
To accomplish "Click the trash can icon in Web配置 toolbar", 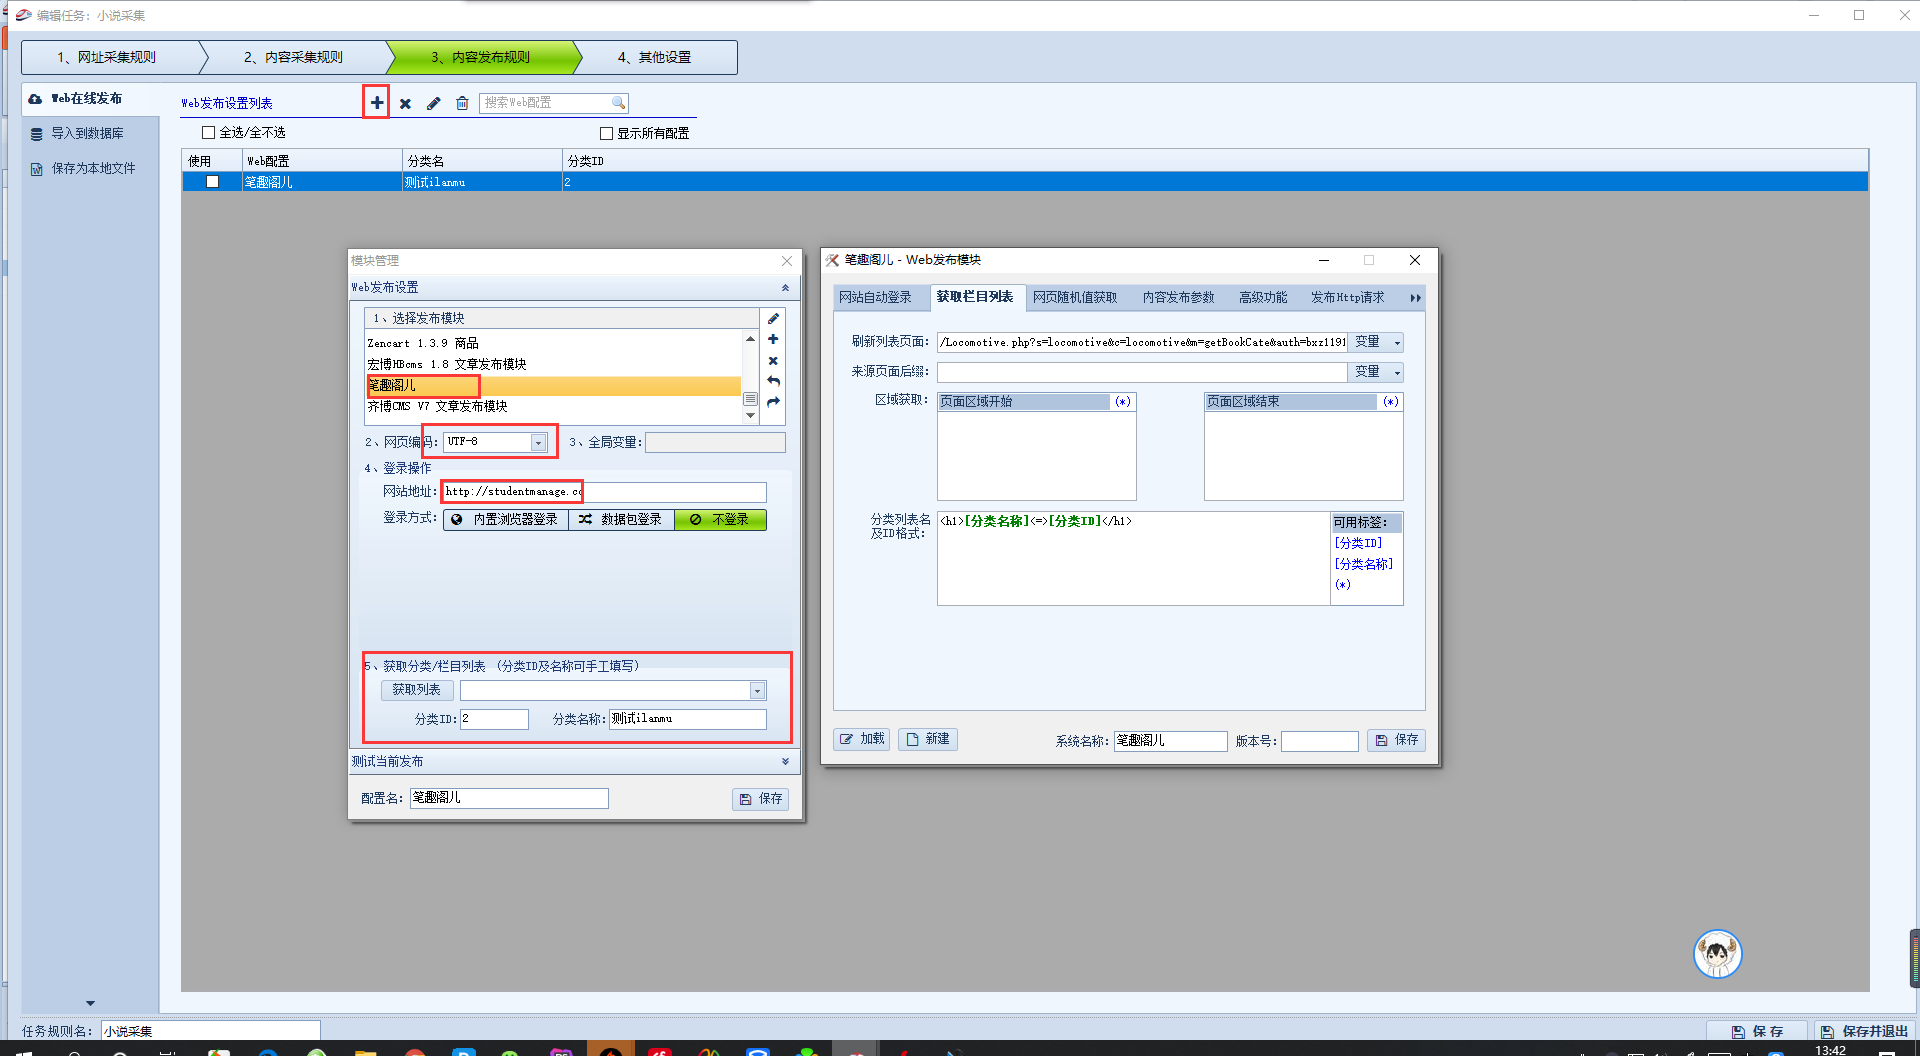I will [462, 103].
